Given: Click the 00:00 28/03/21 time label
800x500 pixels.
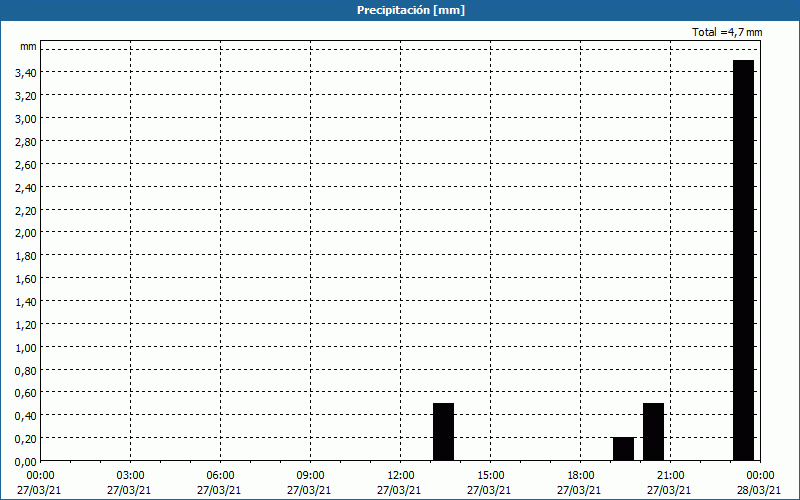Looking at the screenshot, I should [760, 483].
